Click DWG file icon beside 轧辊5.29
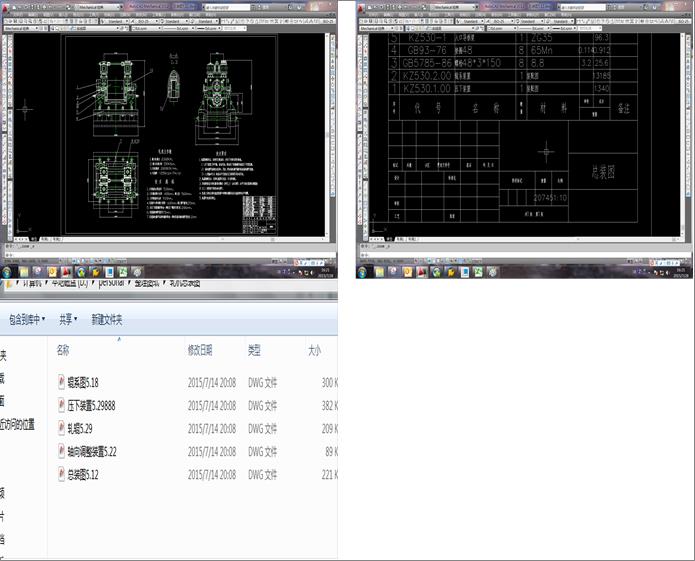695x561 pixels. coord(61,428)
